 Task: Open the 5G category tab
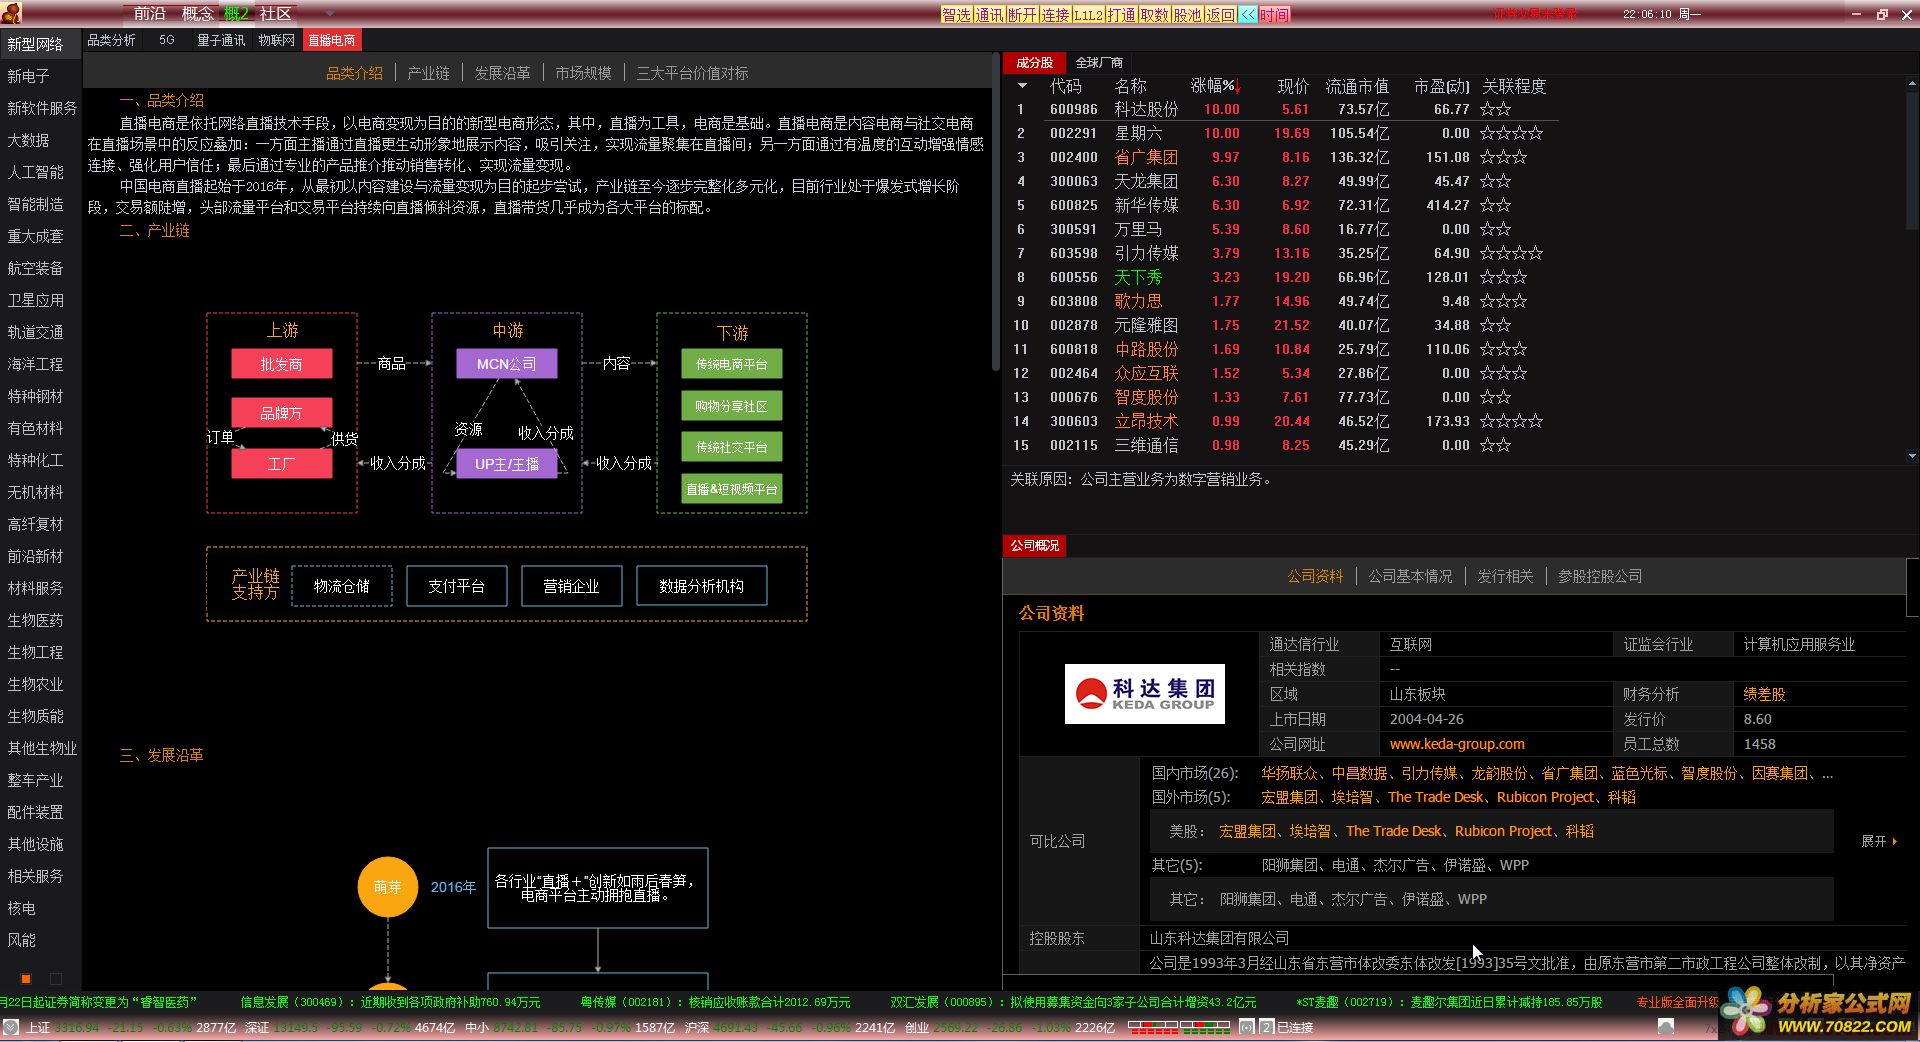click(166, 40)
